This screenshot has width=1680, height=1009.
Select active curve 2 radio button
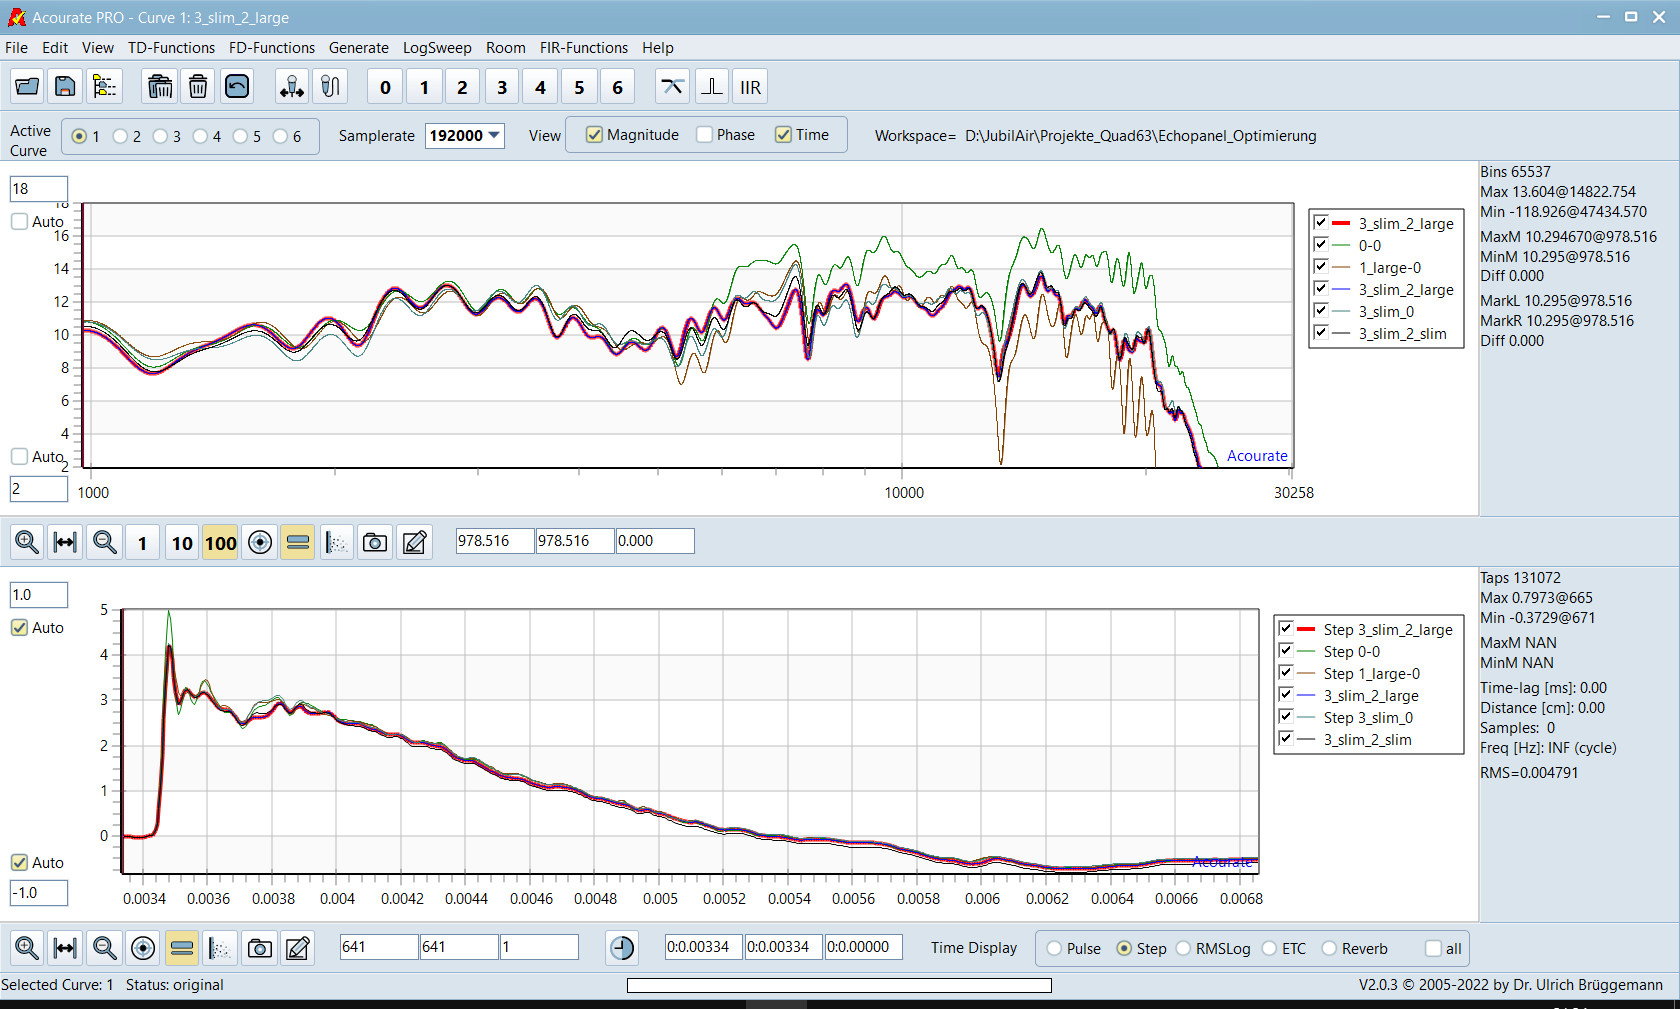(121, 136)
